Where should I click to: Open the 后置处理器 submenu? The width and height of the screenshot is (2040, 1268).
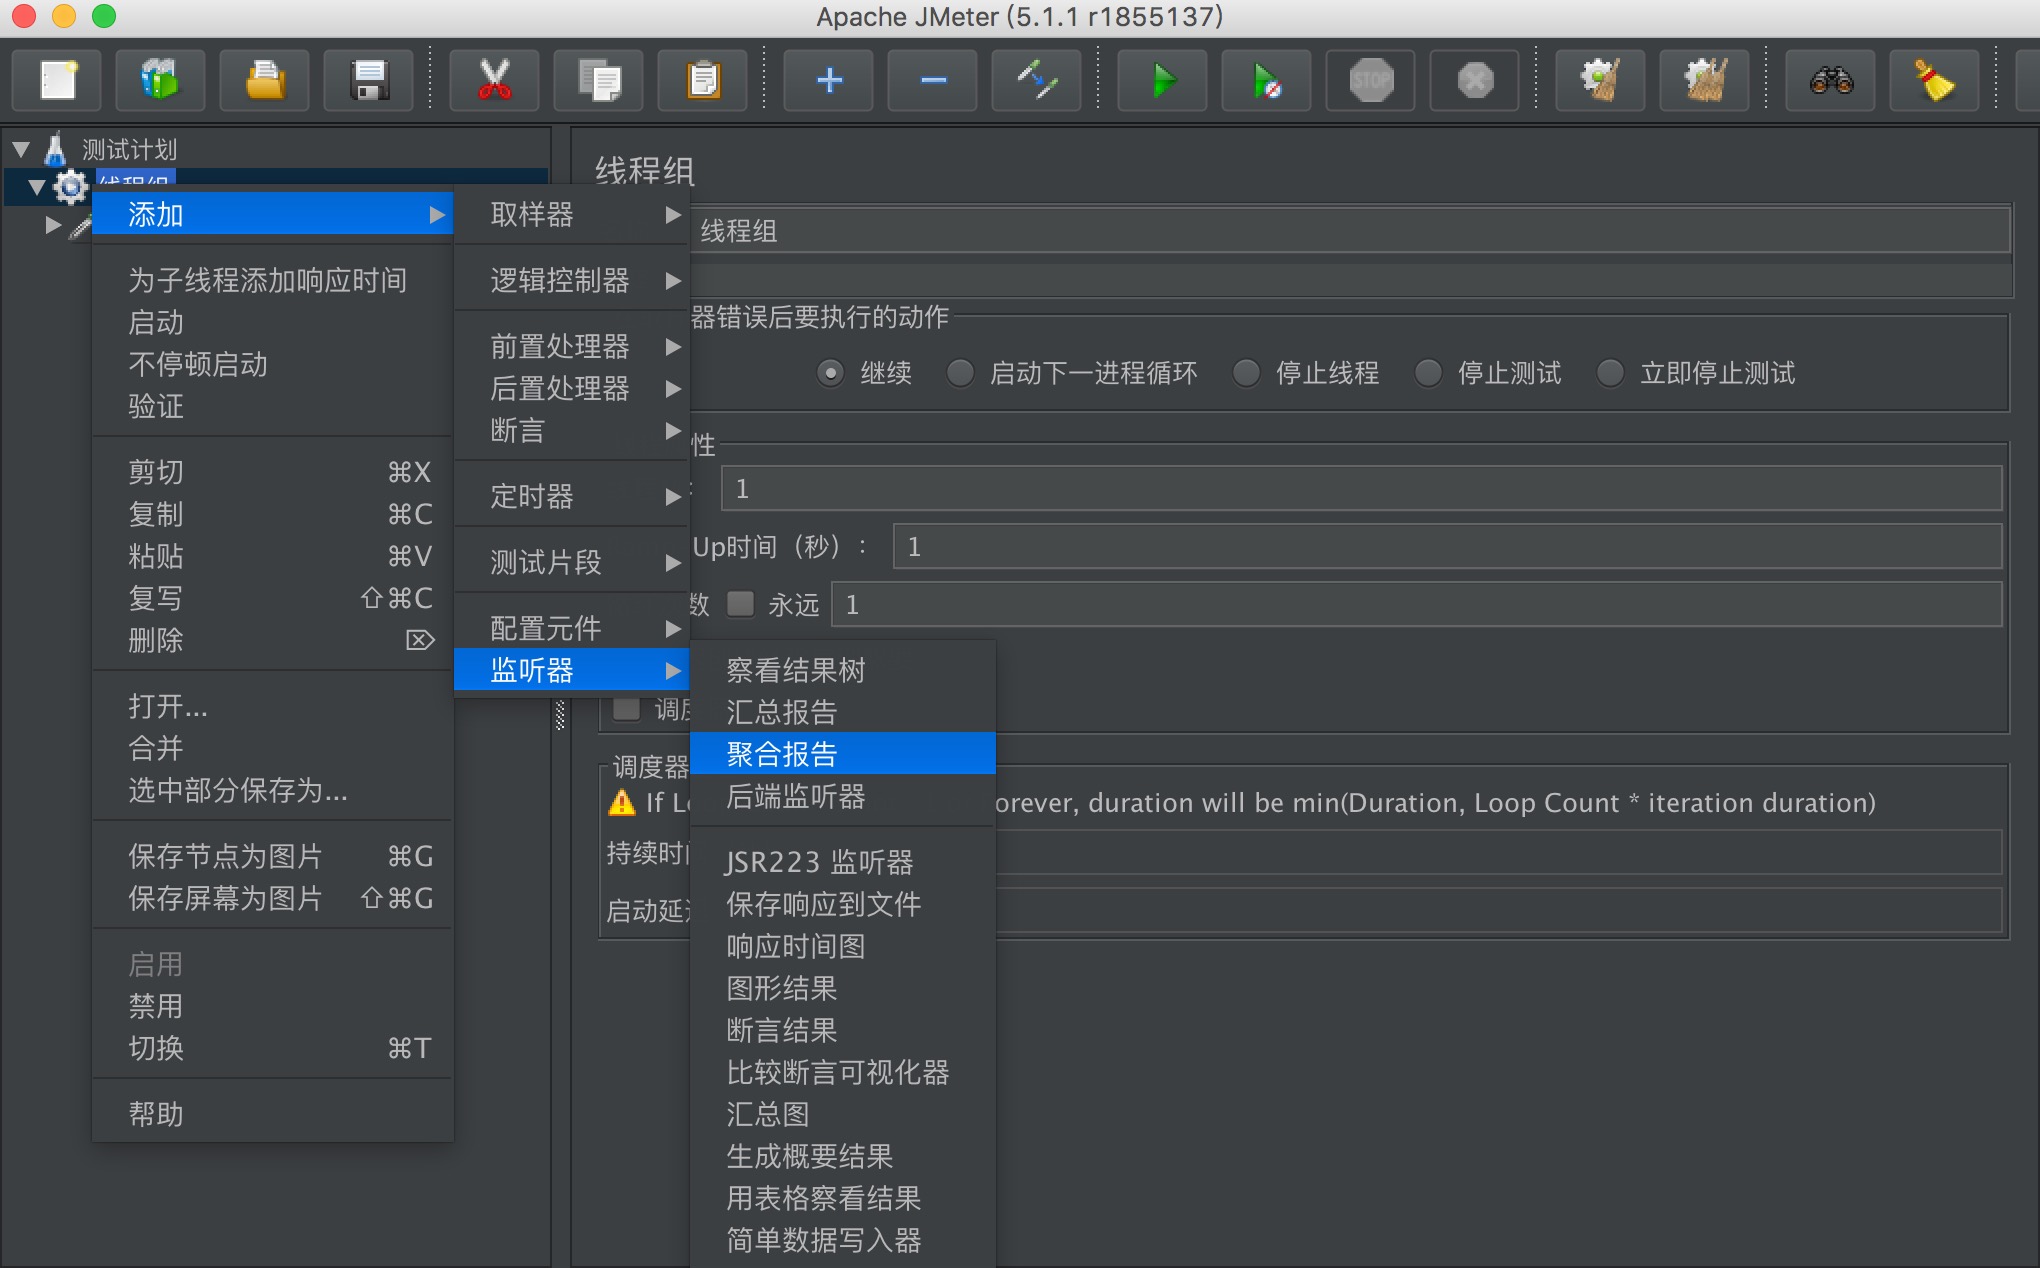572,389
